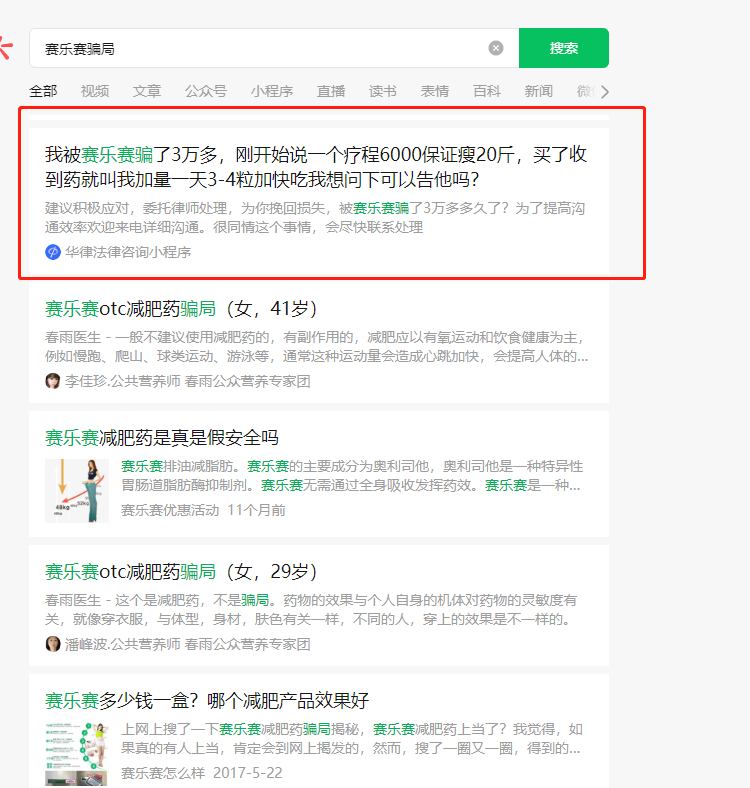Screen dimensions: 750x788
Task: Click the green 搜索 button
Action: pos(564,48)
